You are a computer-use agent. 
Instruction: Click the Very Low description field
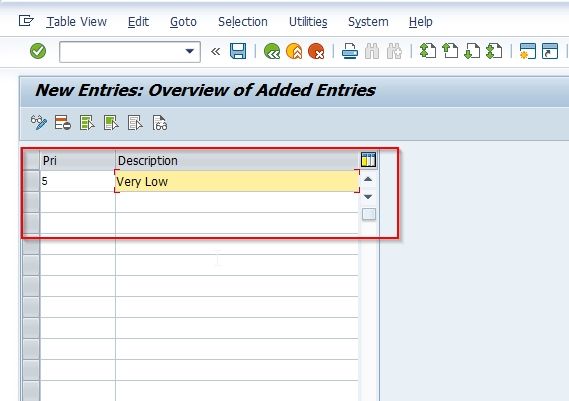point(237,181)
